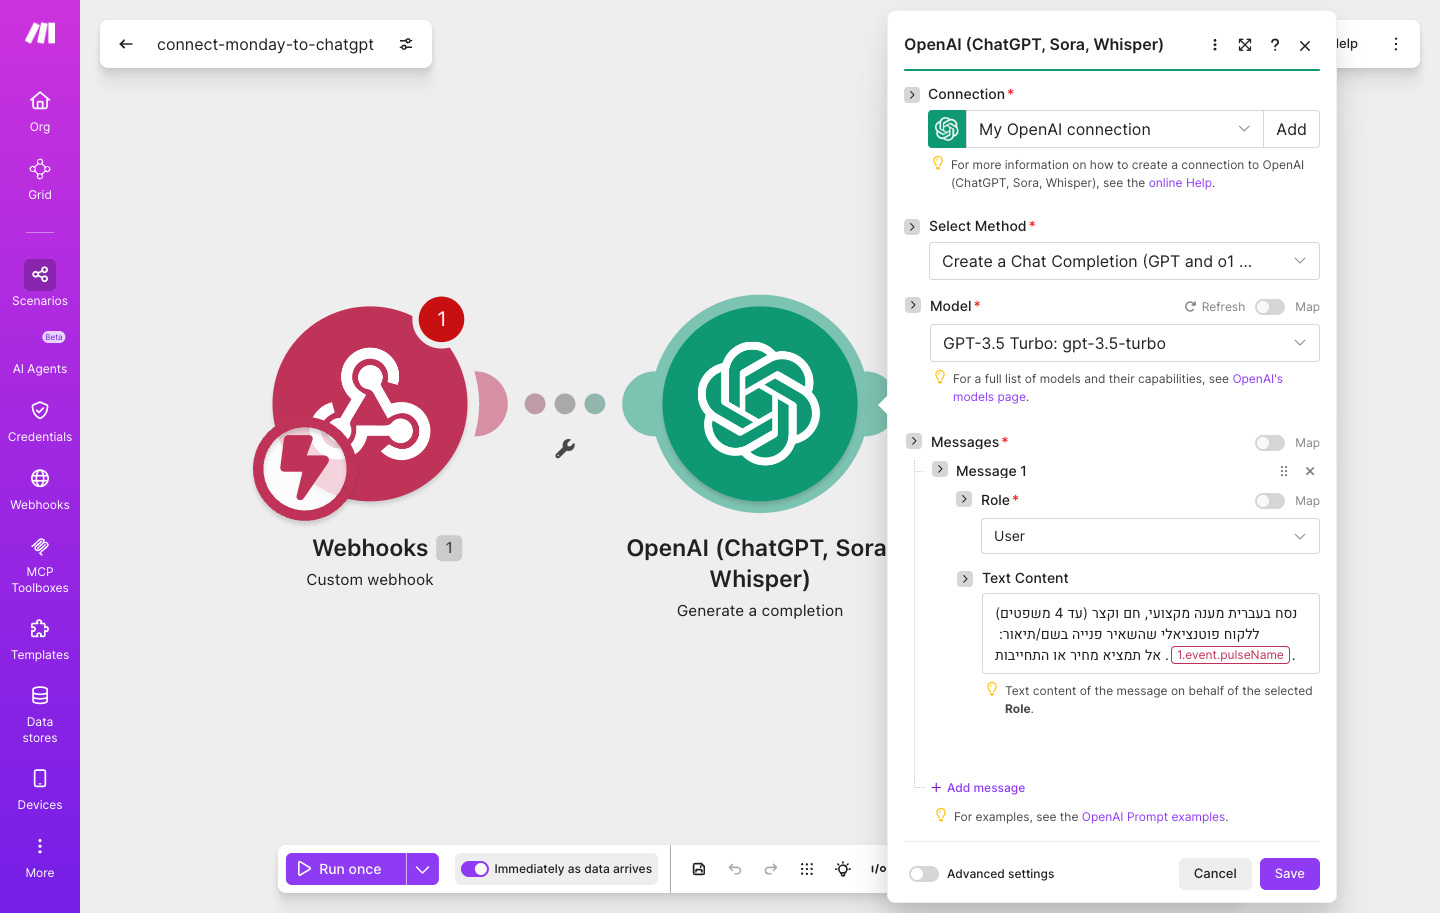Toggle Immediately as data arrives scheduling
Viewport: 1440px width, 913px height.
click(x=475, y=869)
